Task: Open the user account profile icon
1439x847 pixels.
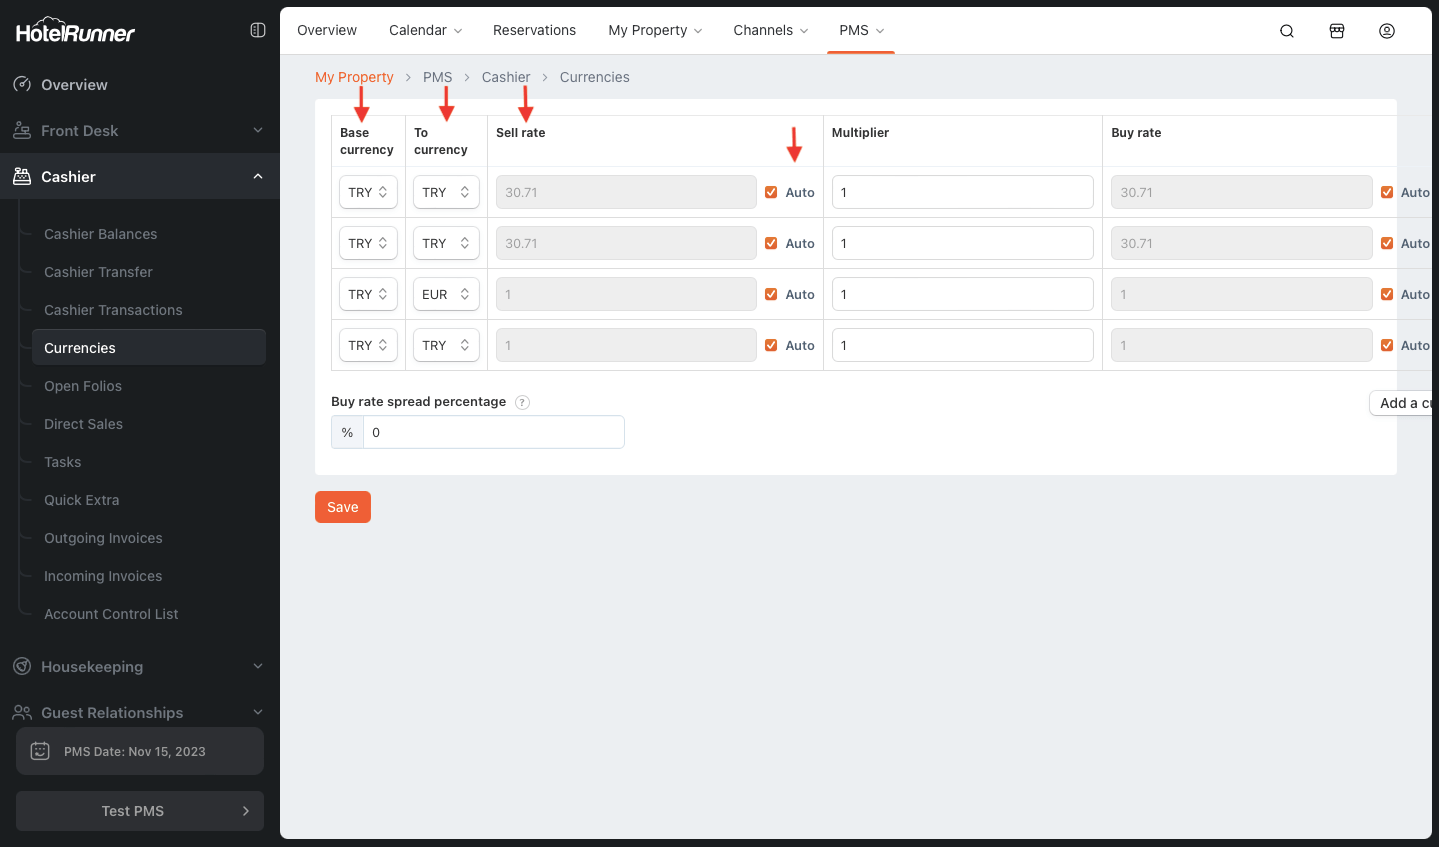Action: point(1386,31)
